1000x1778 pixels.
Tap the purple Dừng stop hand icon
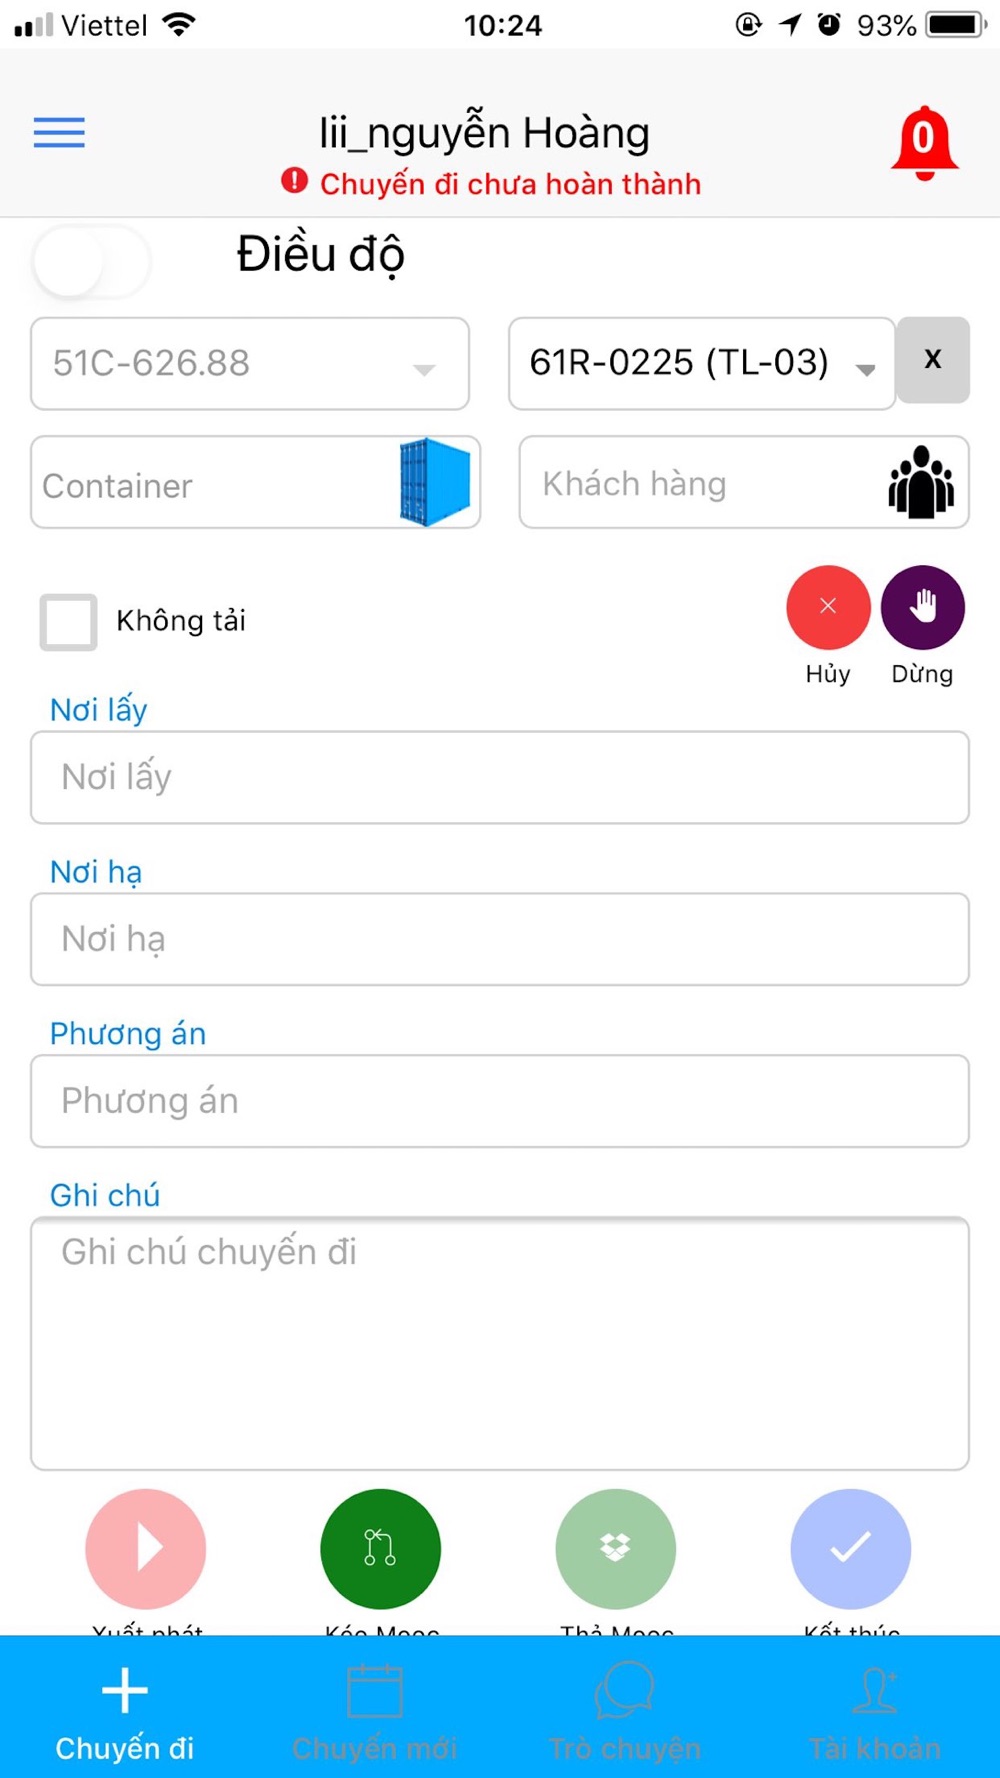click(x=923, y=607)
